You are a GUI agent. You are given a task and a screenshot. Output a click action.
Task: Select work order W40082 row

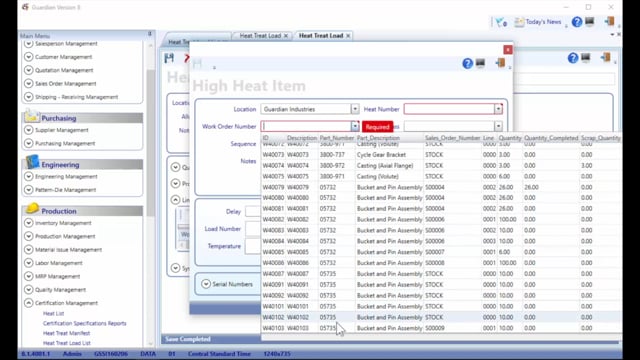tap(441, 220)
